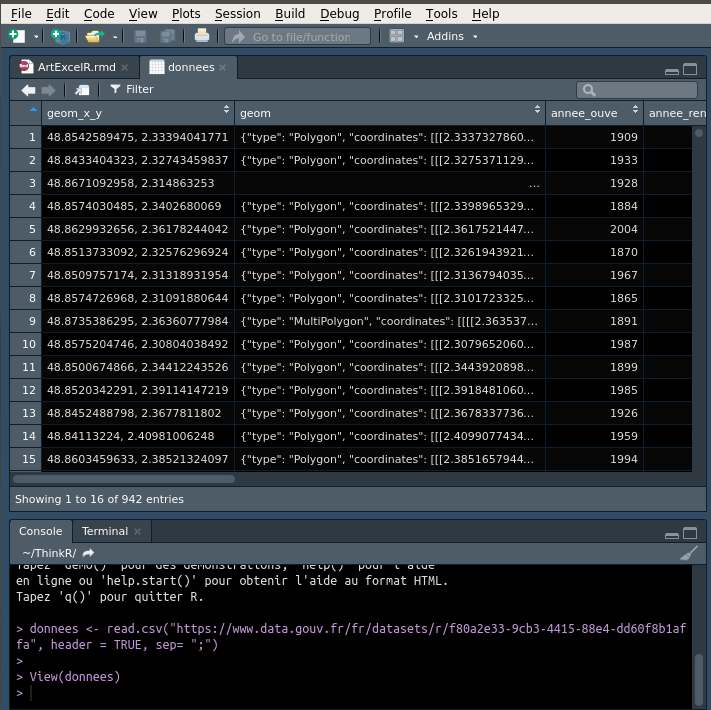Click the Save all documents icon
This screenshot has width=711, height=710.
click(x=167, y=36)
